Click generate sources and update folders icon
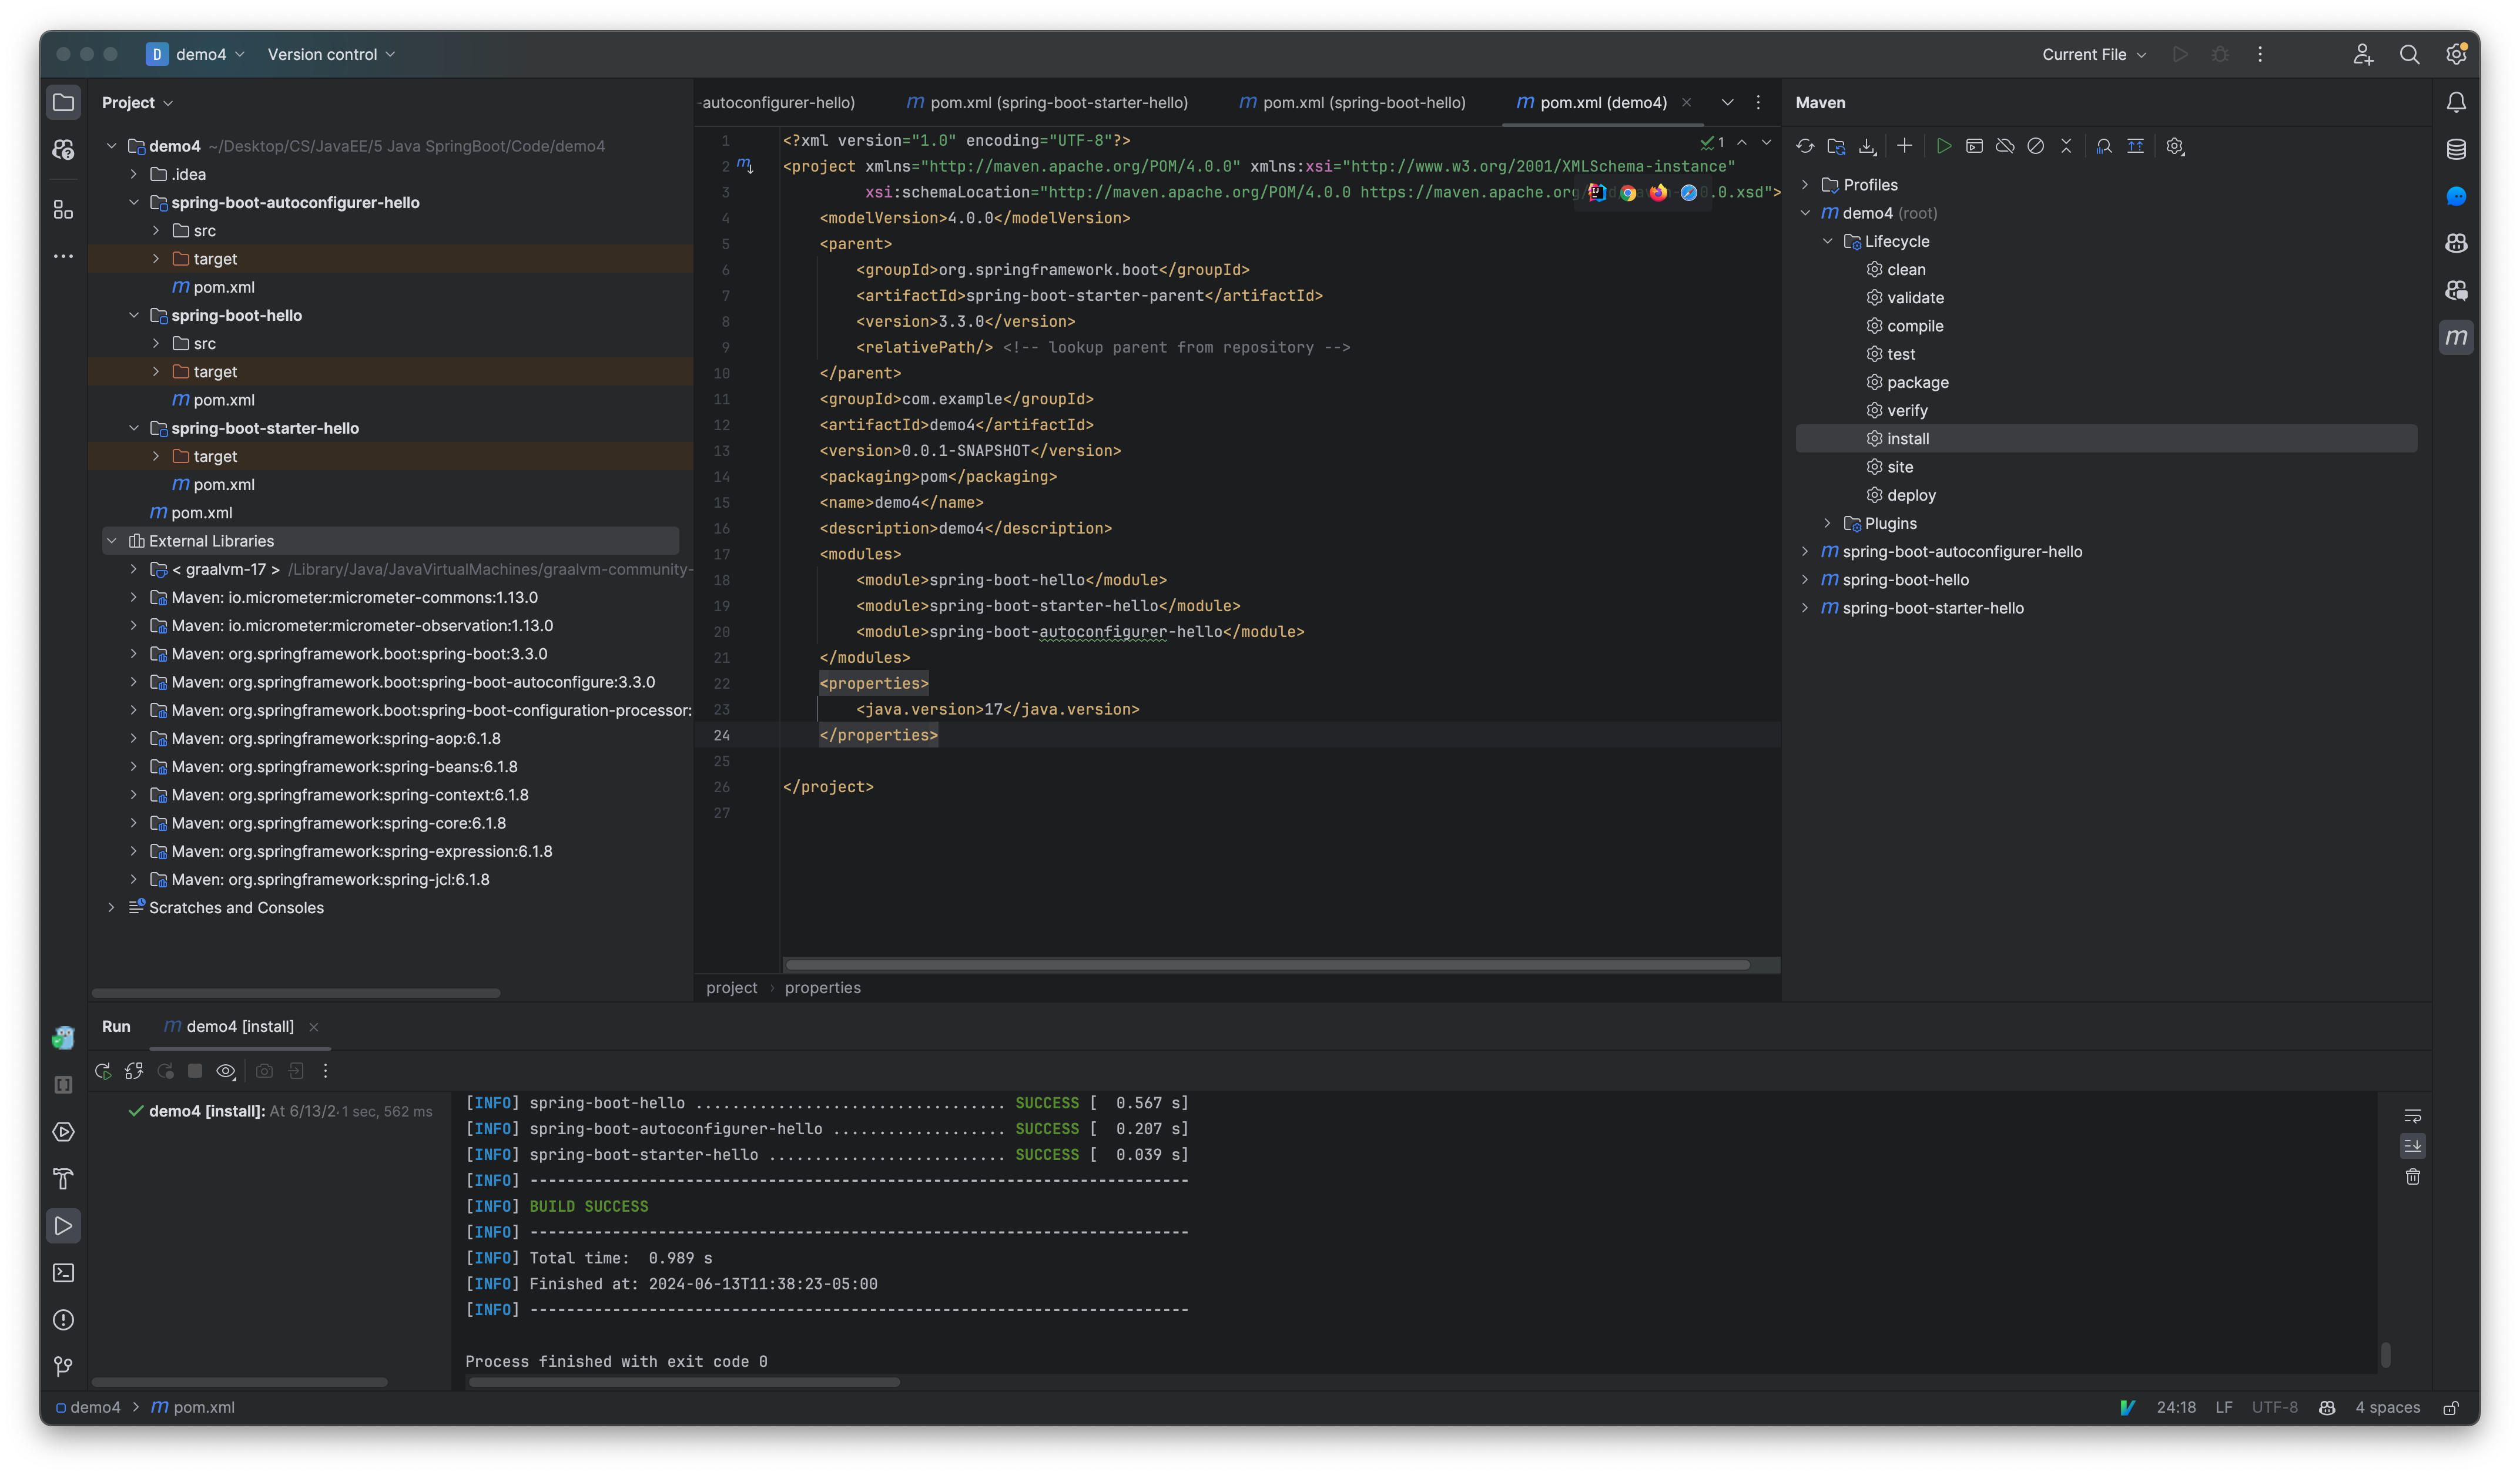Image resolution: width=2520 pixels, height=1475 pixels. click(x=1836, y=146)
